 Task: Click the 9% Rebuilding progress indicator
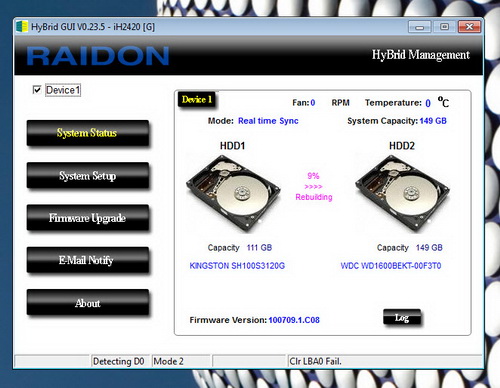(x=314, y=186)
